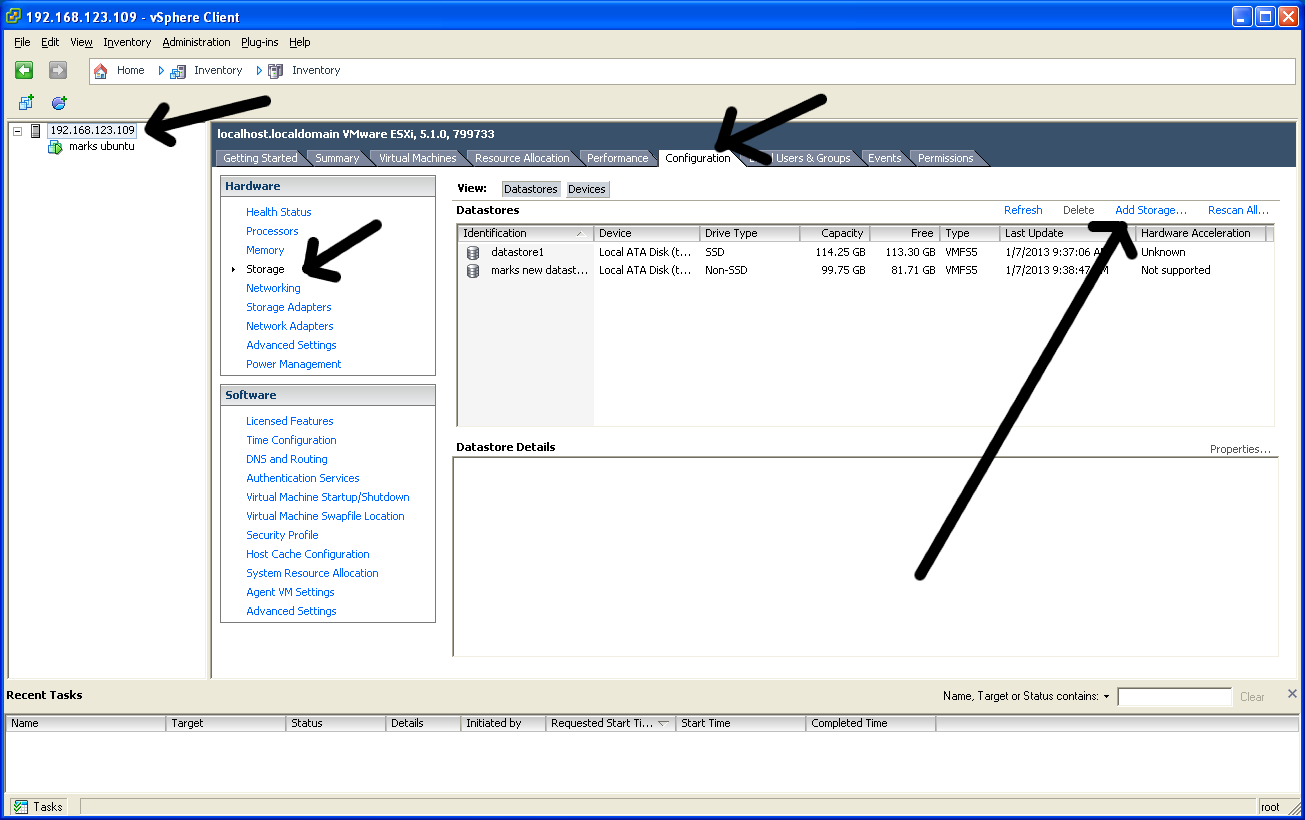Click the Tasks button in status bar
1305x820 pixels.
tap(39, 807)
